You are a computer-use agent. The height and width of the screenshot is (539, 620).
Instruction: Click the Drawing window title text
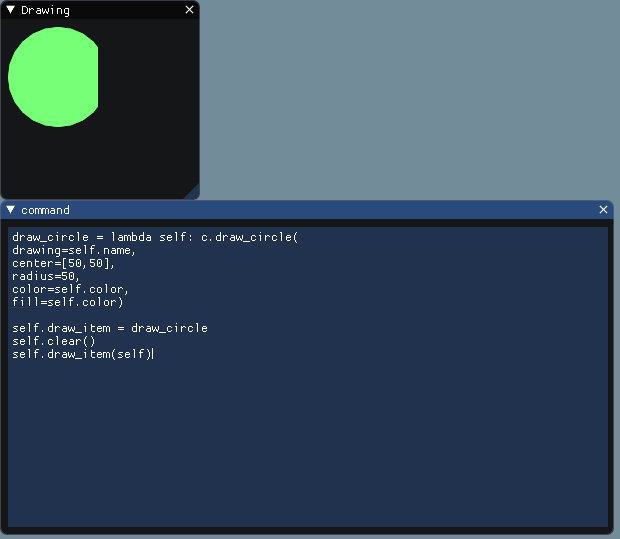pos(45,10)
